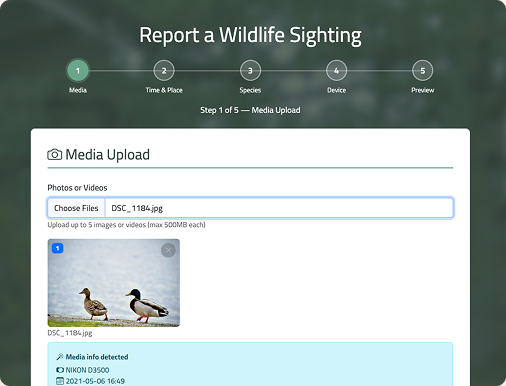The height and width of the screenshot is (386, 506).
Task: Click the calendar icon beside 2021-05-06
Action: pos(60,381)
